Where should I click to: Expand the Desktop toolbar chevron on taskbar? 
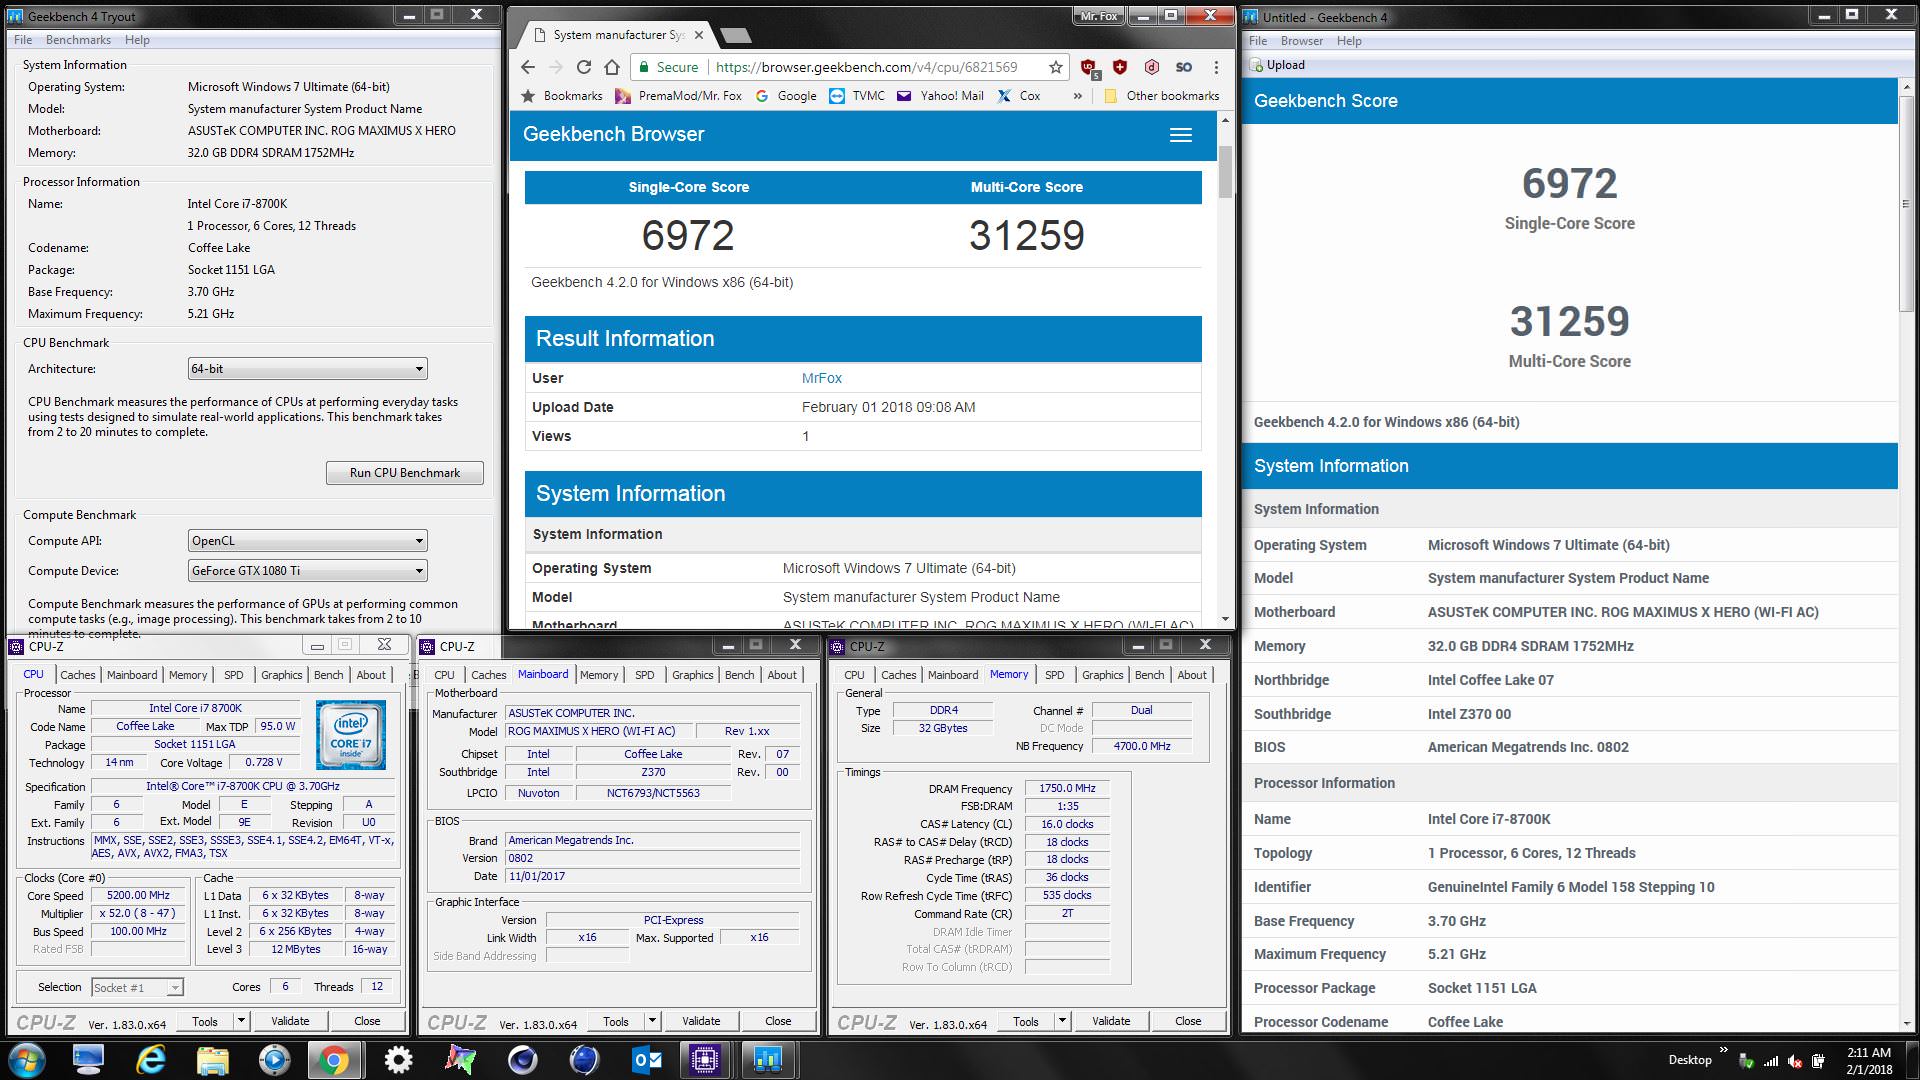[1723, 1050]
